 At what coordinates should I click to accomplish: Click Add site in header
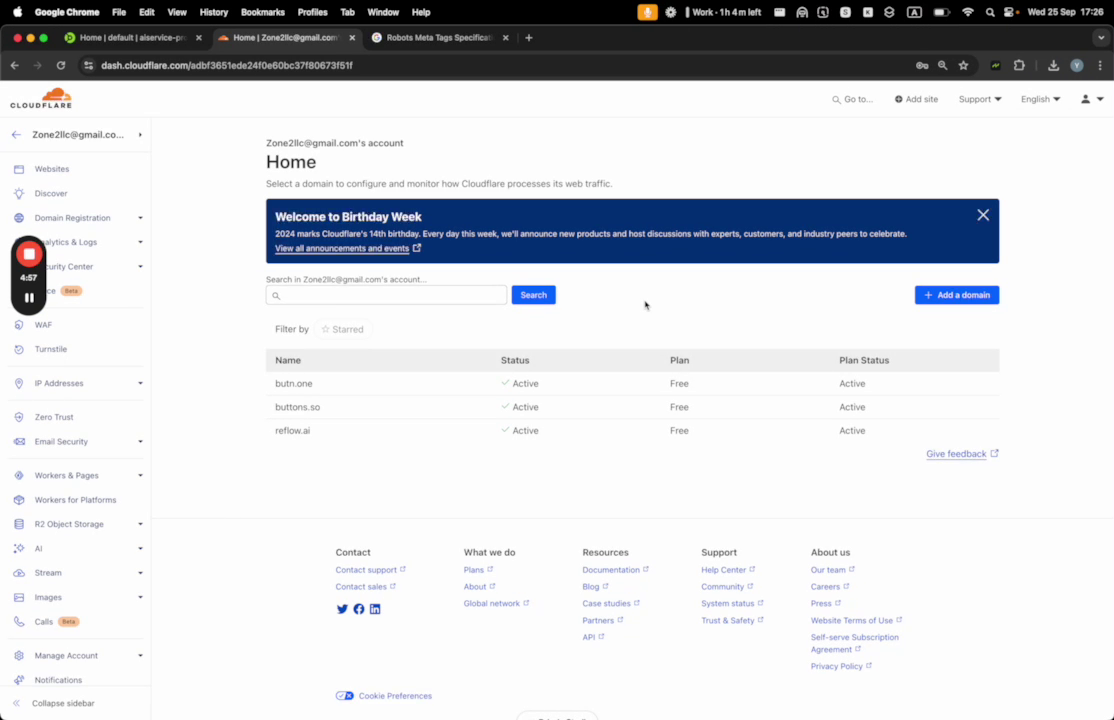[x=916, y=99]
